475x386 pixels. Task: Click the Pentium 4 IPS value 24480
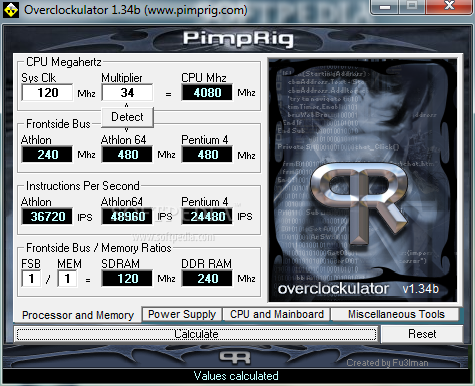pyautogui.click(x=207, y=216)
